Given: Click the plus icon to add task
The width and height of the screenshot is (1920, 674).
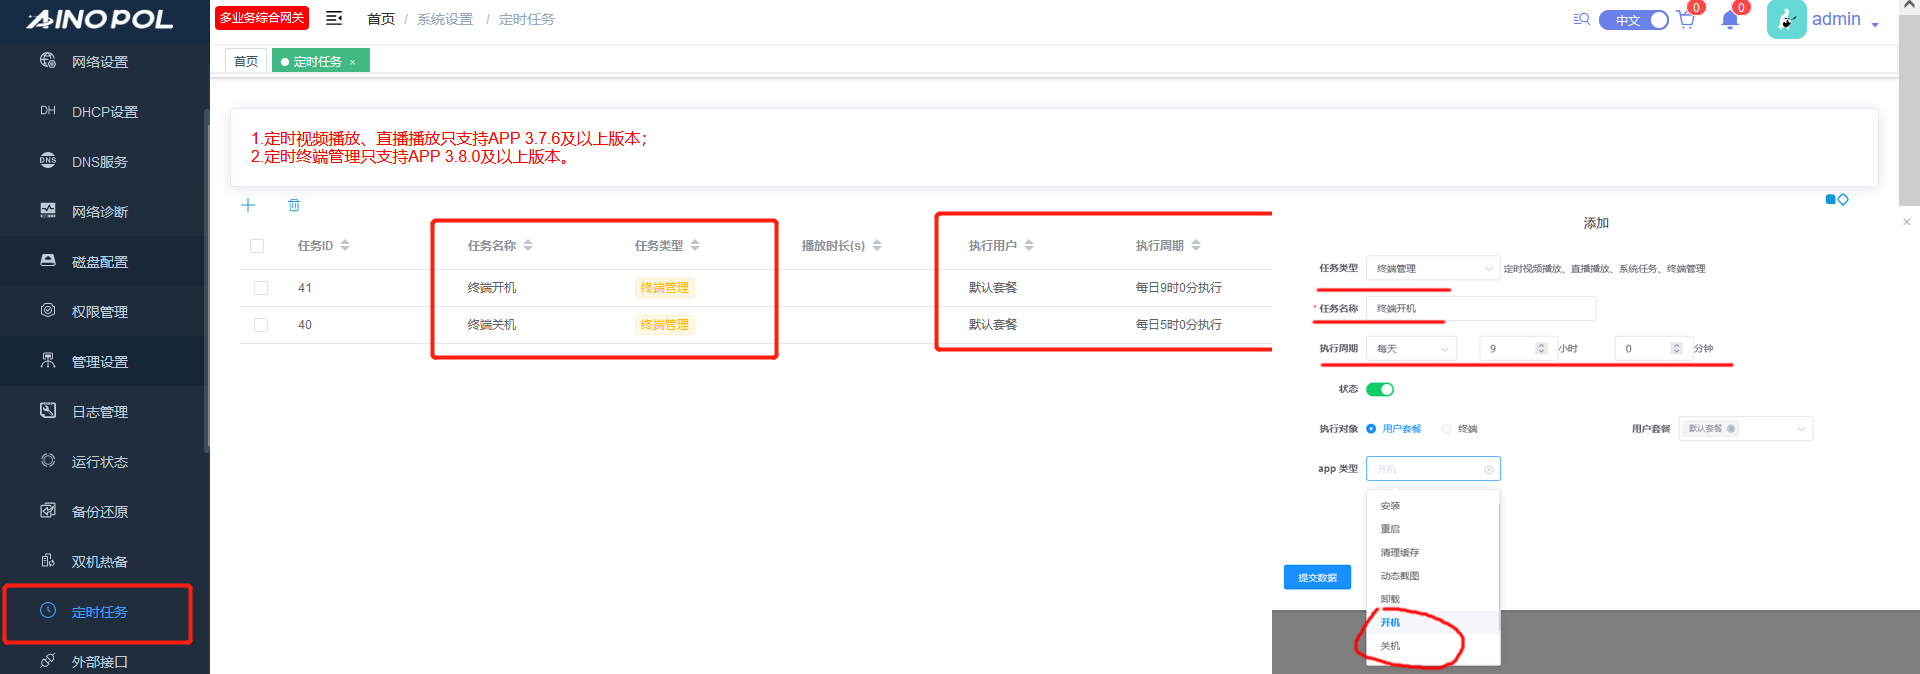Looking at the screenshot, I should click(248, 205).
